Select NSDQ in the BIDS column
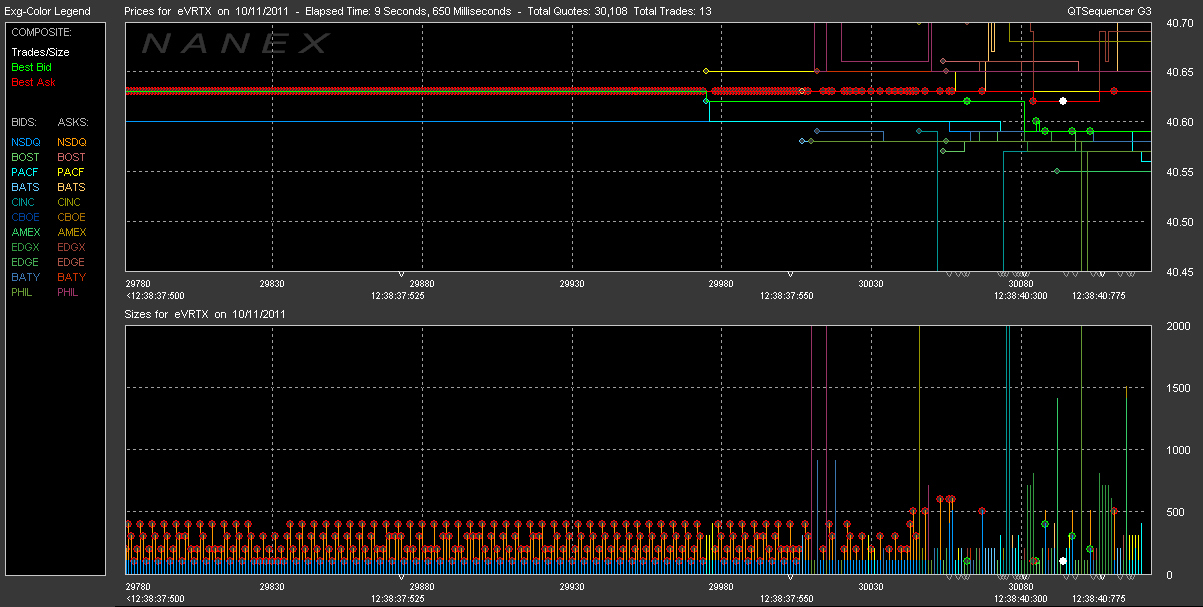Viewport: 1203px width, 607px height. [25, 142]
